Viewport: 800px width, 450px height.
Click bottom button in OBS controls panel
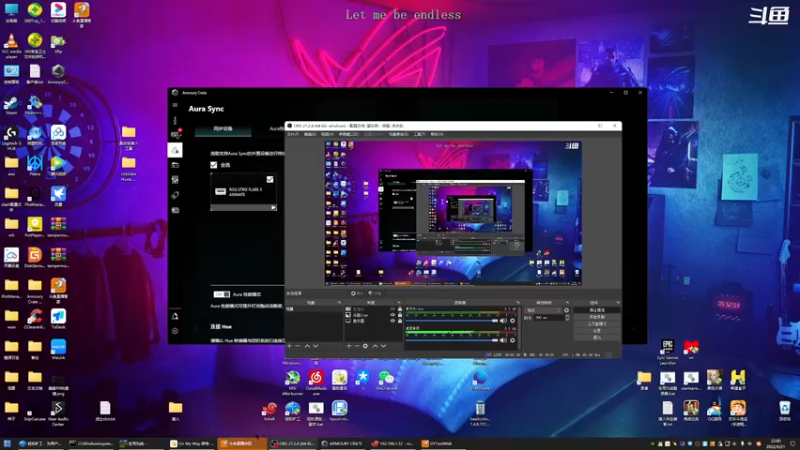[597, 337]
